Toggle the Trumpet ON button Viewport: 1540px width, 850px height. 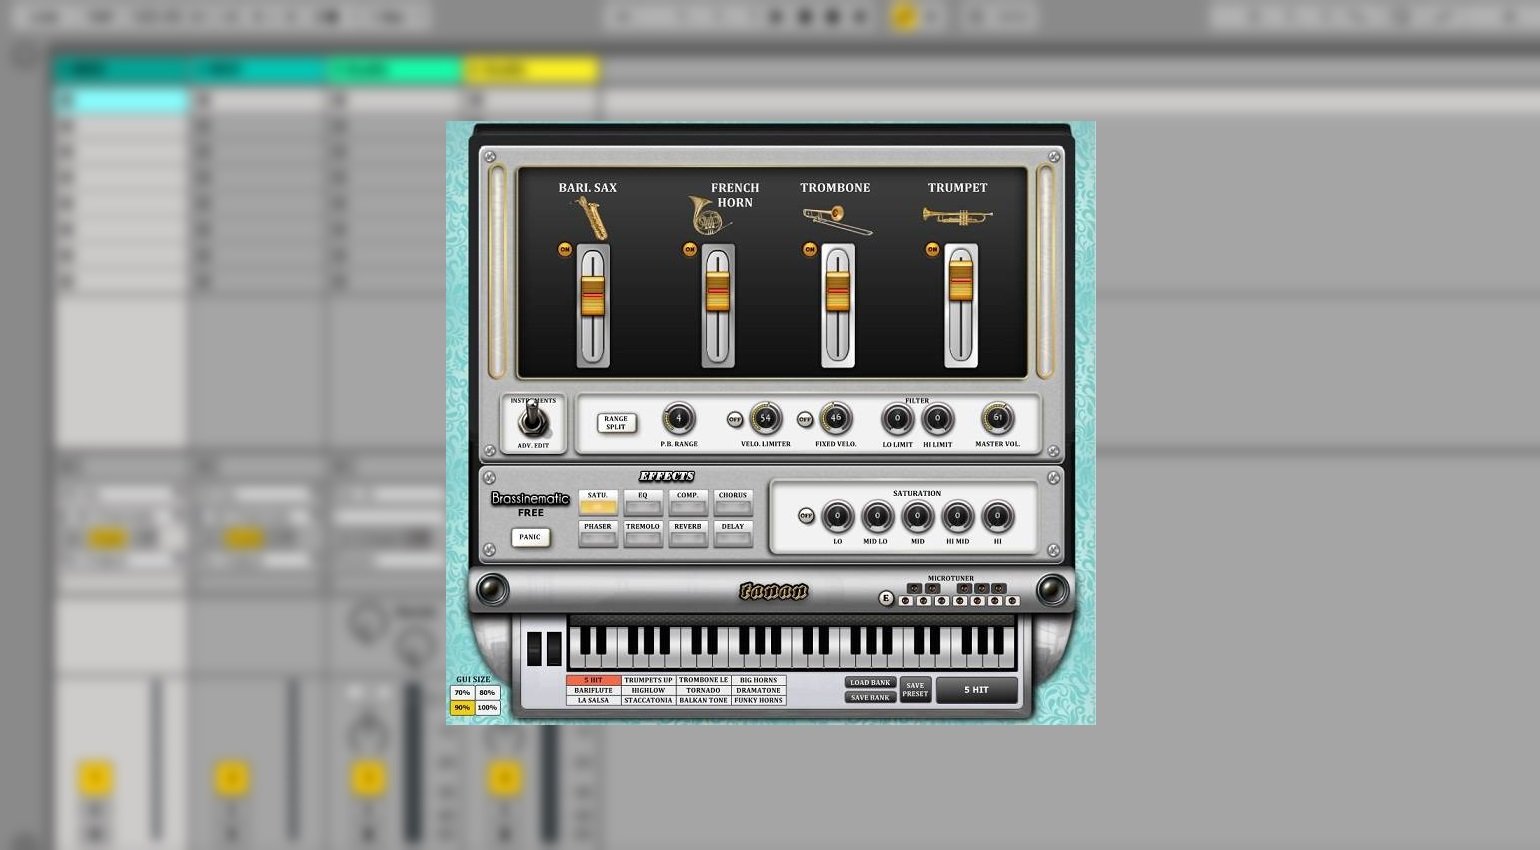click(932, 250)
